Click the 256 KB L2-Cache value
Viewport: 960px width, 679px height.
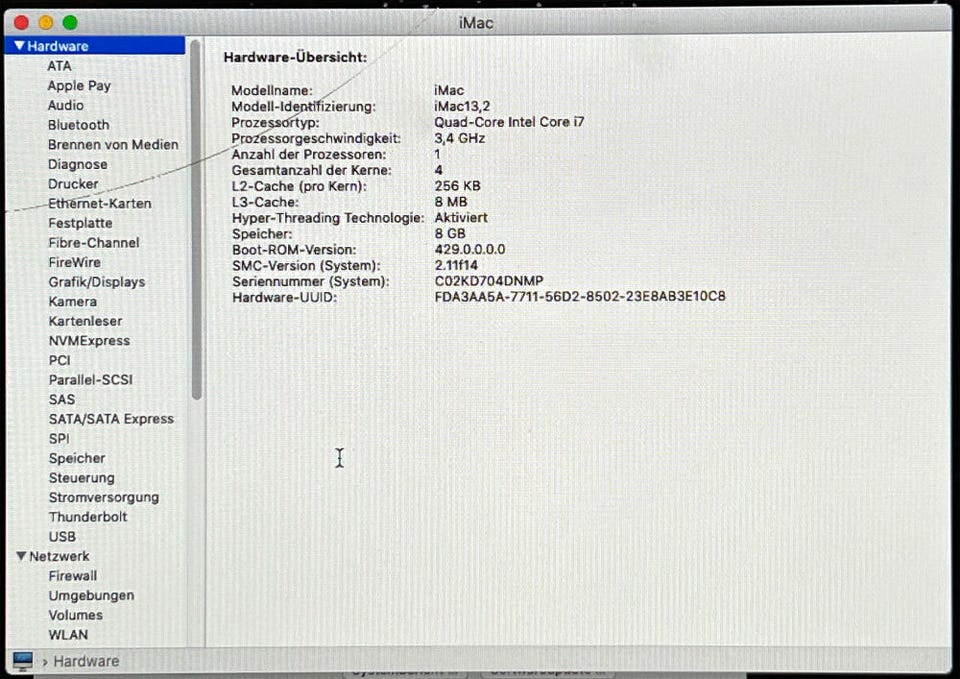click(457, 186)
